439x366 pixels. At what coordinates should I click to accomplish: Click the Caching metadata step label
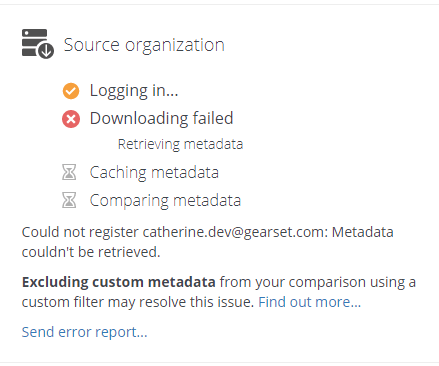(154, 173)
